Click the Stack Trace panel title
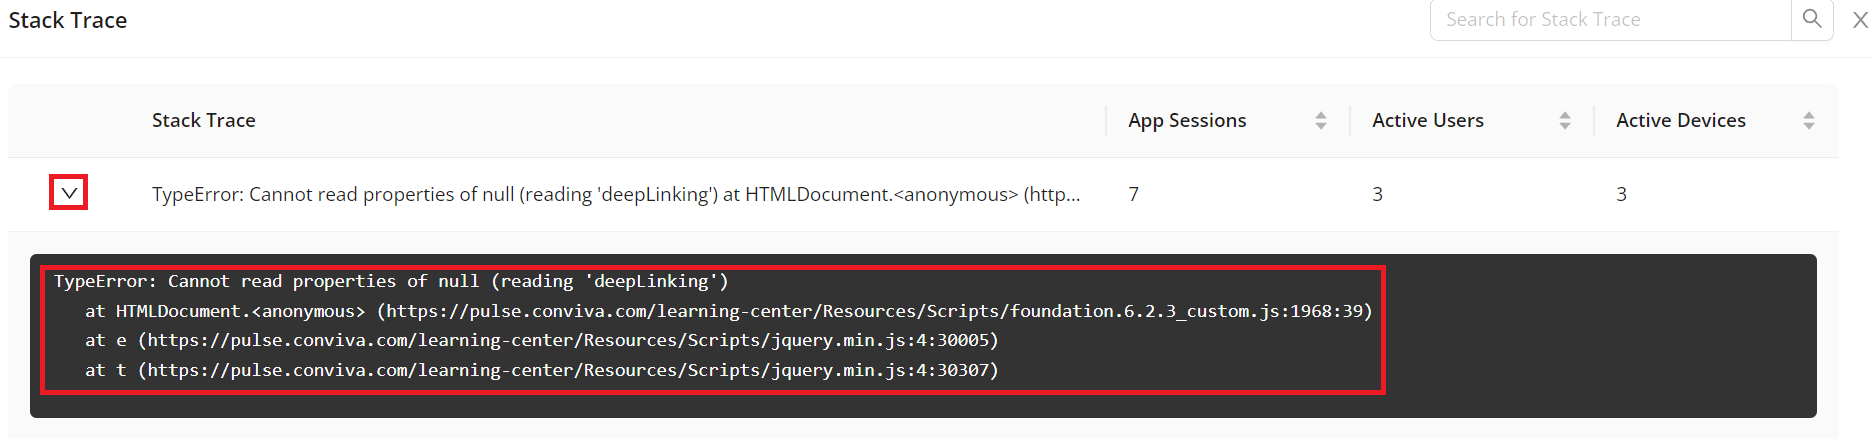The image size is (1871, 439). [68, 21]
